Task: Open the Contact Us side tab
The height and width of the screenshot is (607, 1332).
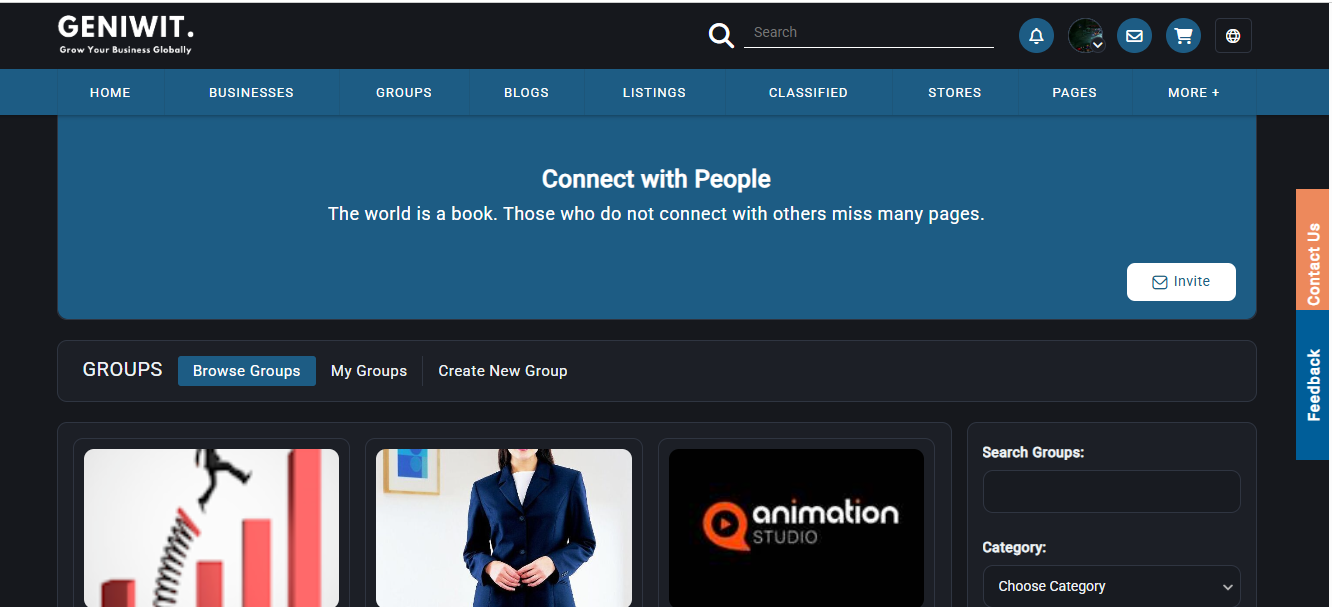Action: [x=1313, y=249]
